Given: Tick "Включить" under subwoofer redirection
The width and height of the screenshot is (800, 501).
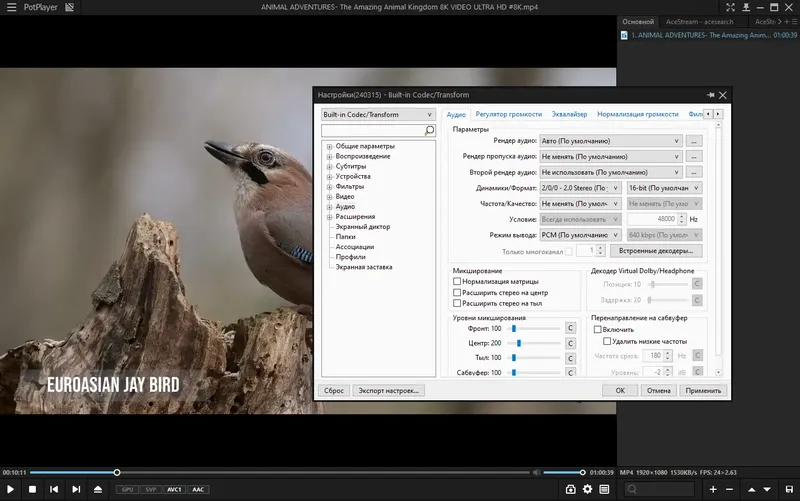Looking at the screenshot, I should 598,329.
